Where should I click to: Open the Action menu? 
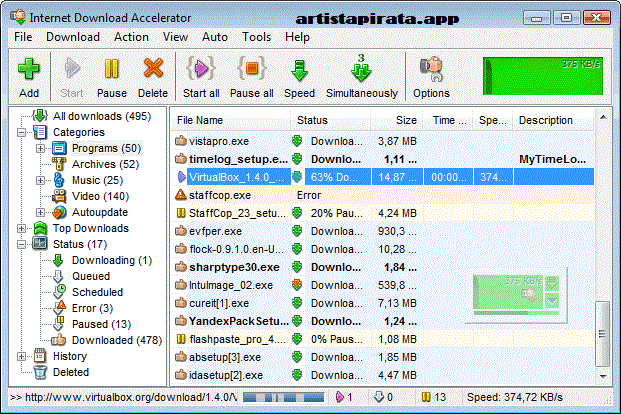[131, 37]
